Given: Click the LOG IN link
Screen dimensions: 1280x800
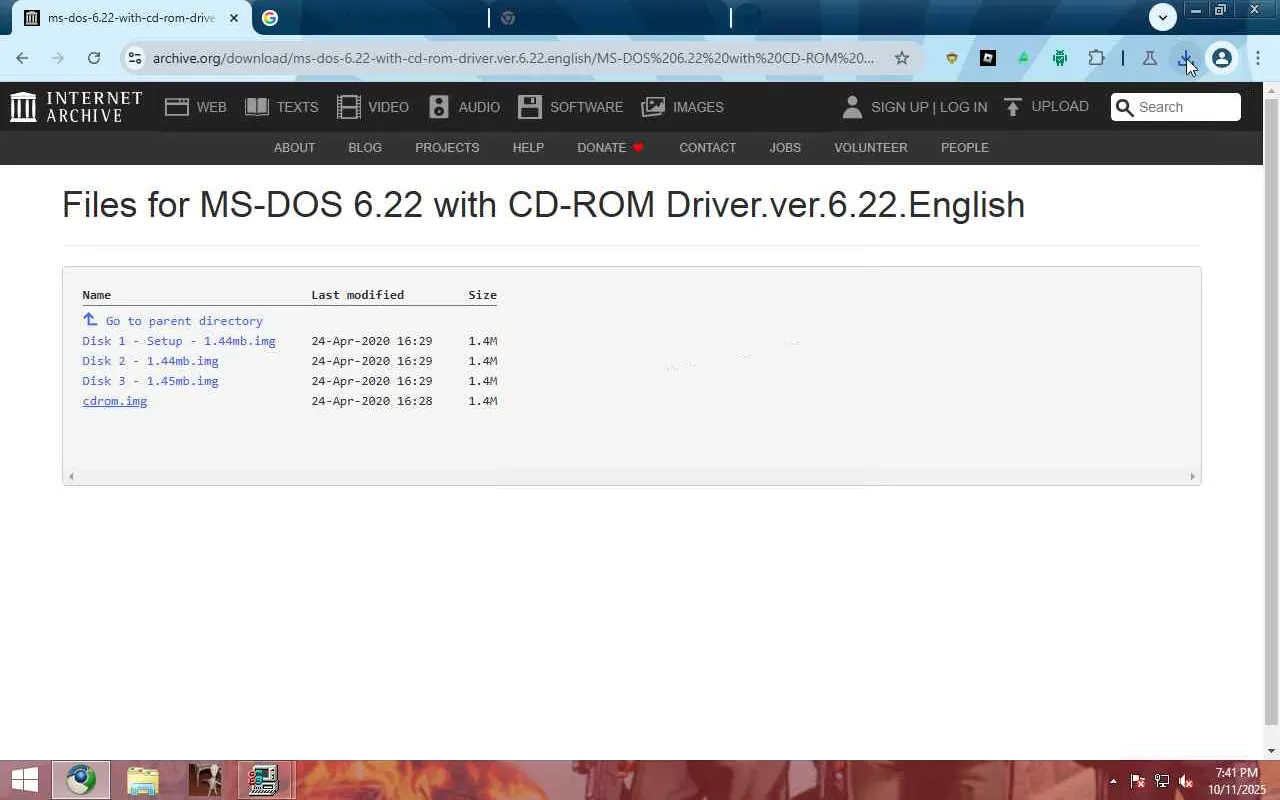Looking at the screenshot, I should [x=963, y=107].
